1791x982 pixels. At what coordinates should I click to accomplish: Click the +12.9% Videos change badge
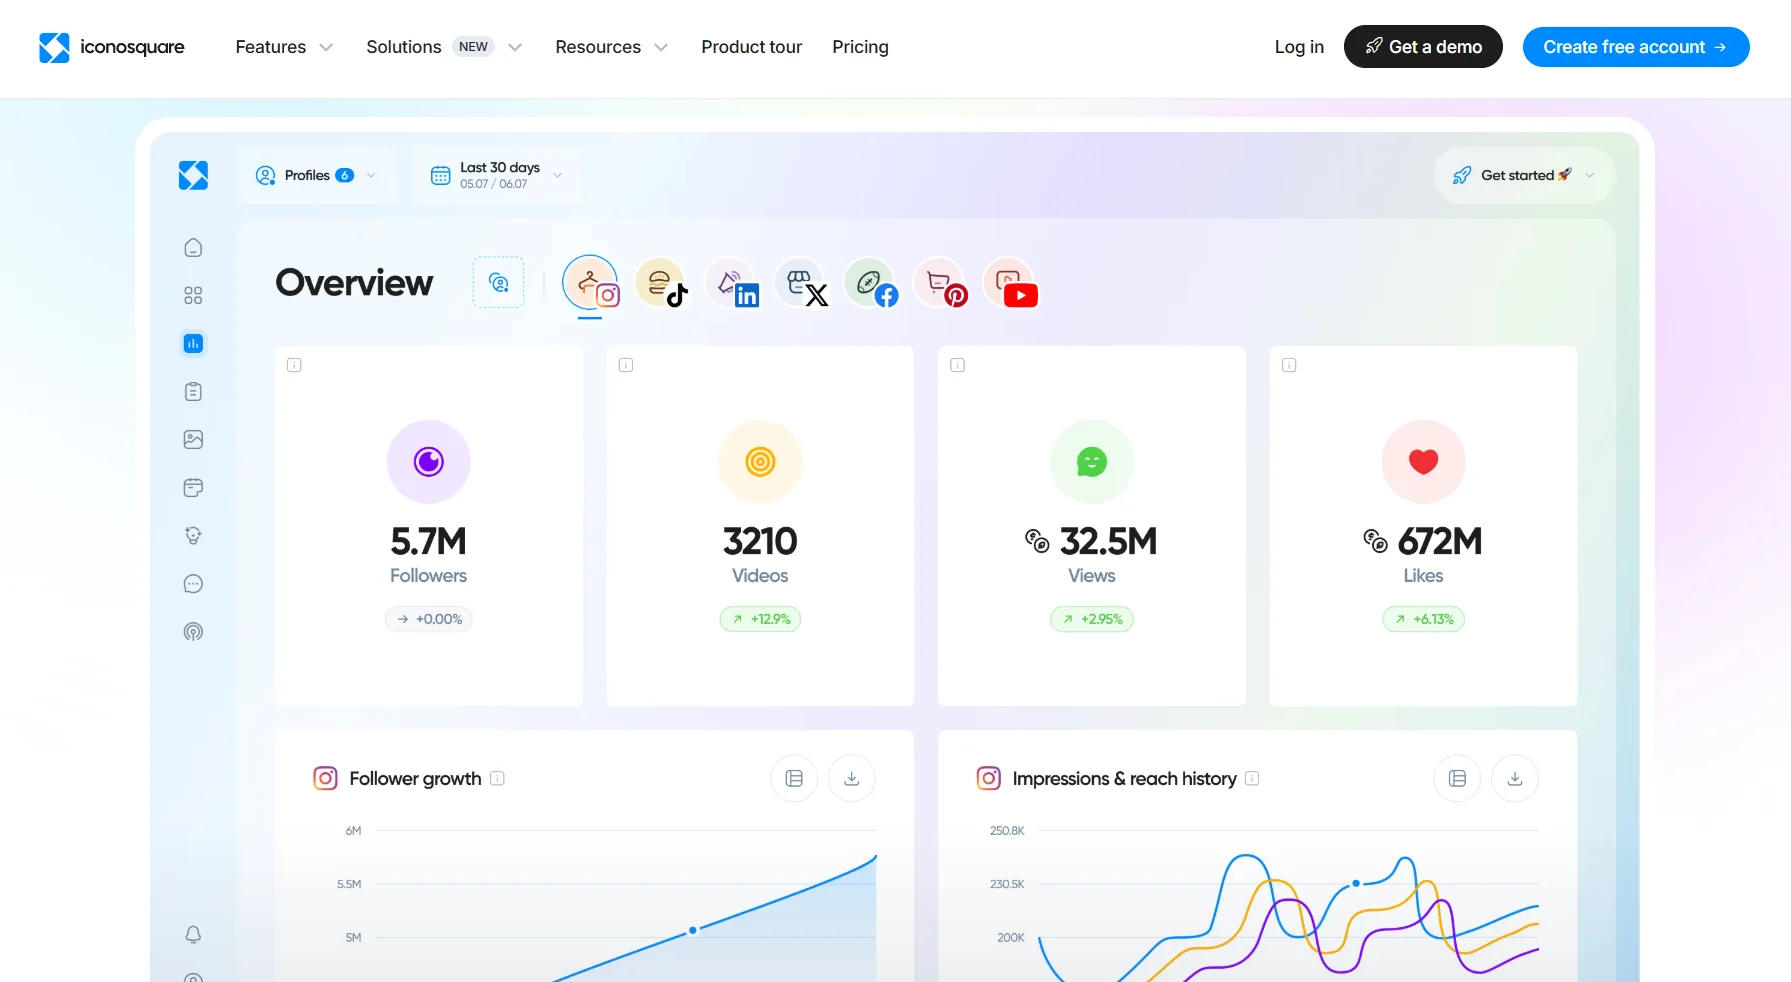coord(760,619)
